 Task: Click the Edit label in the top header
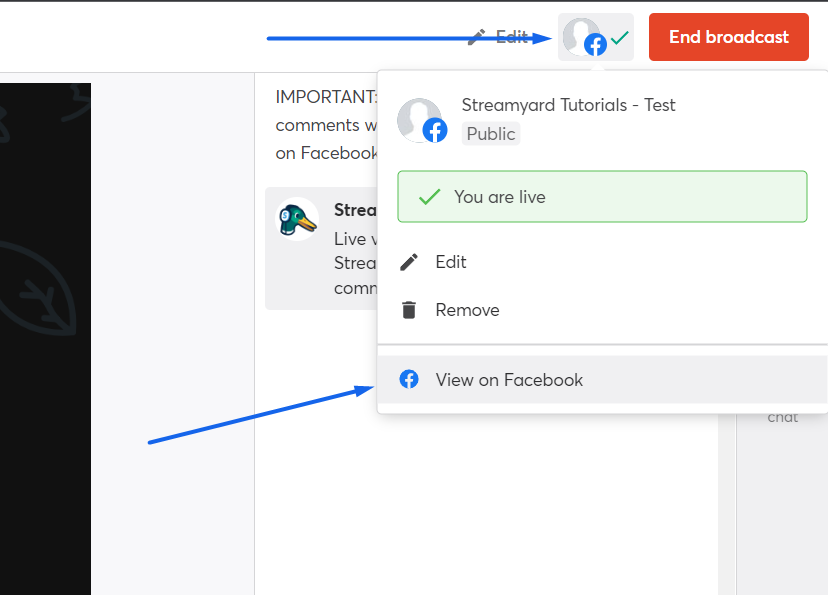pos(512,37)
